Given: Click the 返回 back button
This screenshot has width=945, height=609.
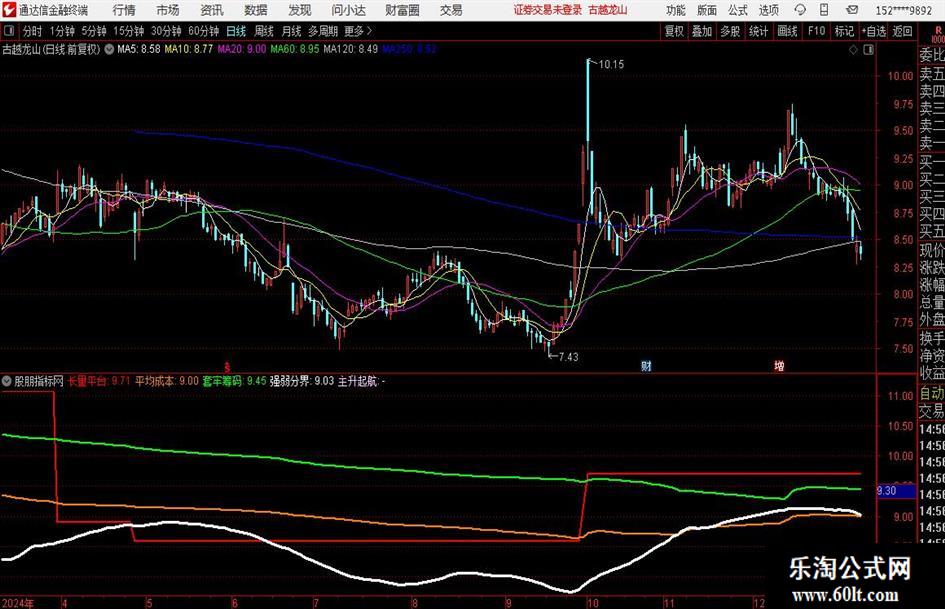Looking at the screenshot, I should point(903,31).
